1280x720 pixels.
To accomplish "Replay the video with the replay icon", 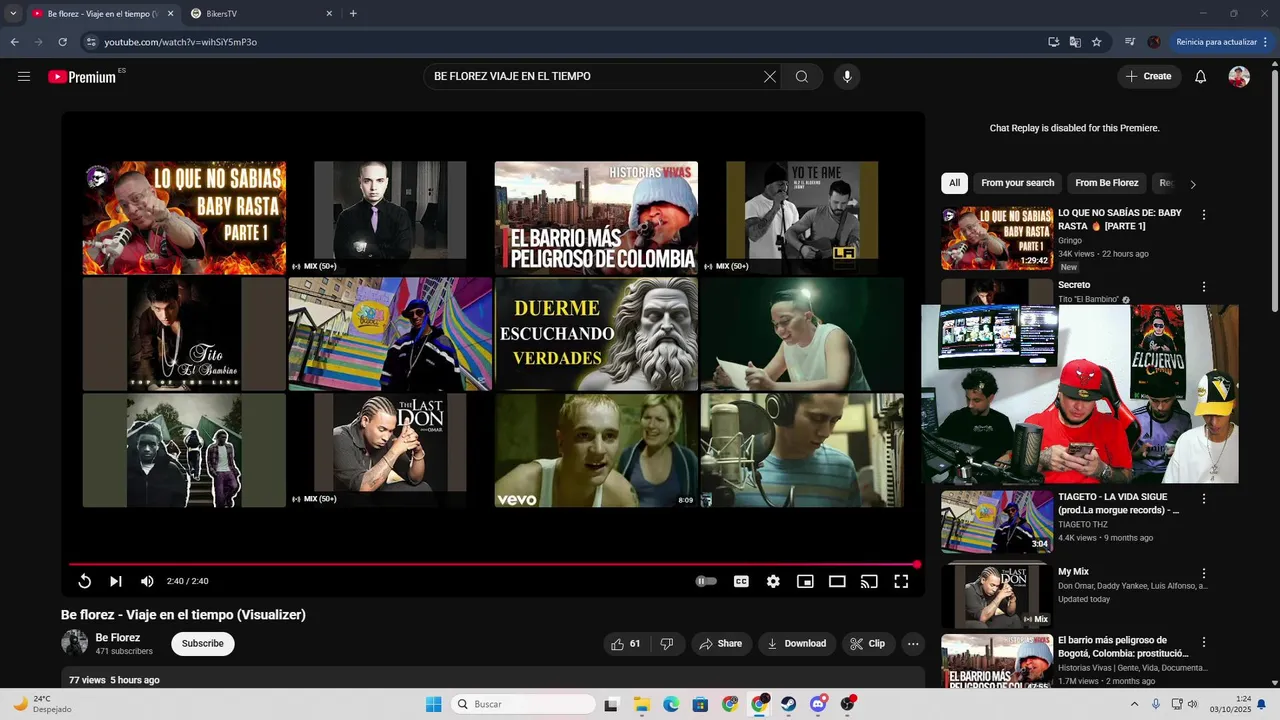I will coord(85,581).
